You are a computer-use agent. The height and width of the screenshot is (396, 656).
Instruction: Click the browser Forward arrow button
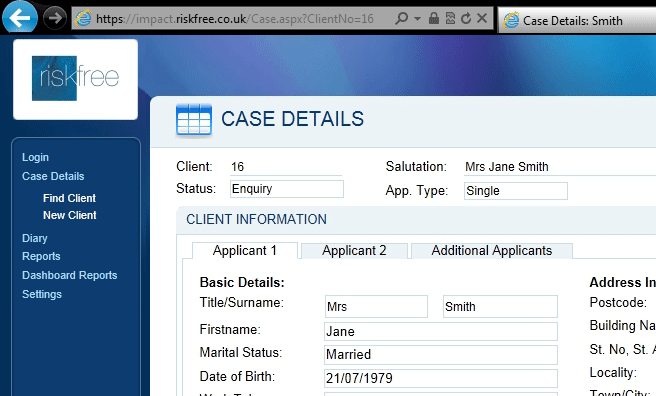coord(54,18)
